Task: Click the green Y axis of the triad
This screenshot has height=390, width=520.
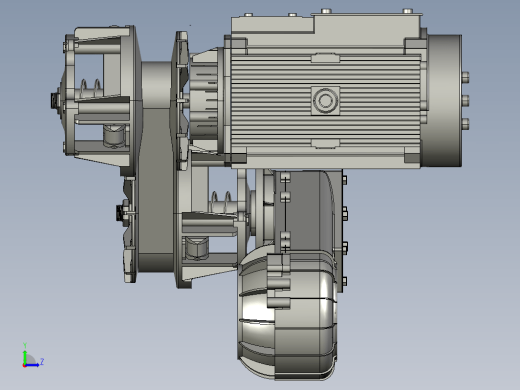Action: [x=25, y=357]
